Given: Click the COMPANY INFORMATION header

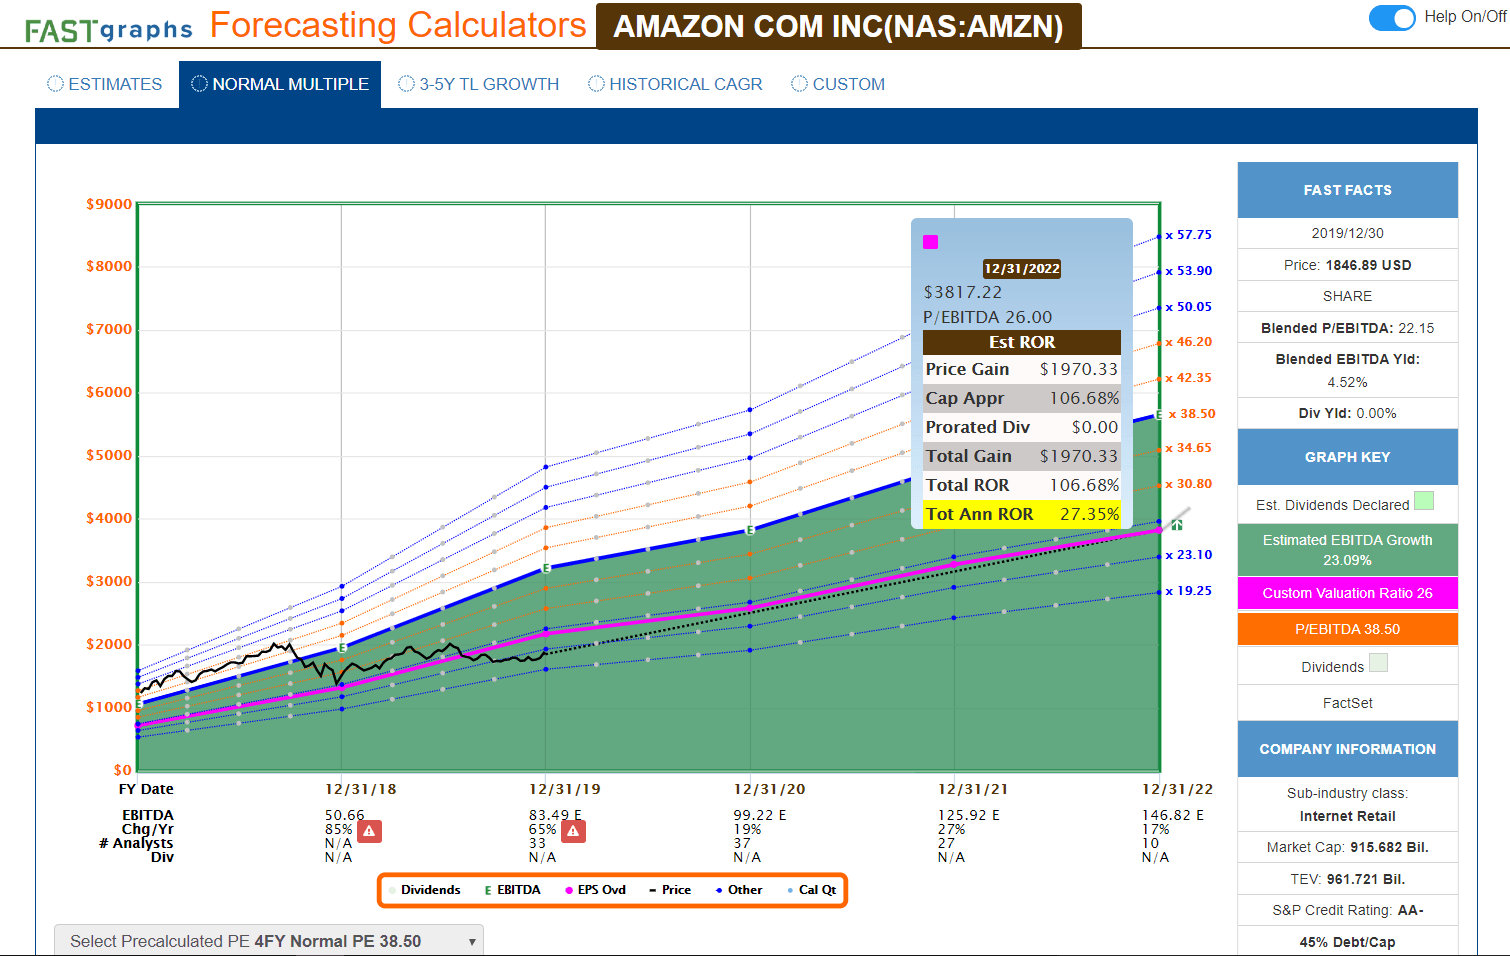Looking at the screenshot, I should (1347, 749).
